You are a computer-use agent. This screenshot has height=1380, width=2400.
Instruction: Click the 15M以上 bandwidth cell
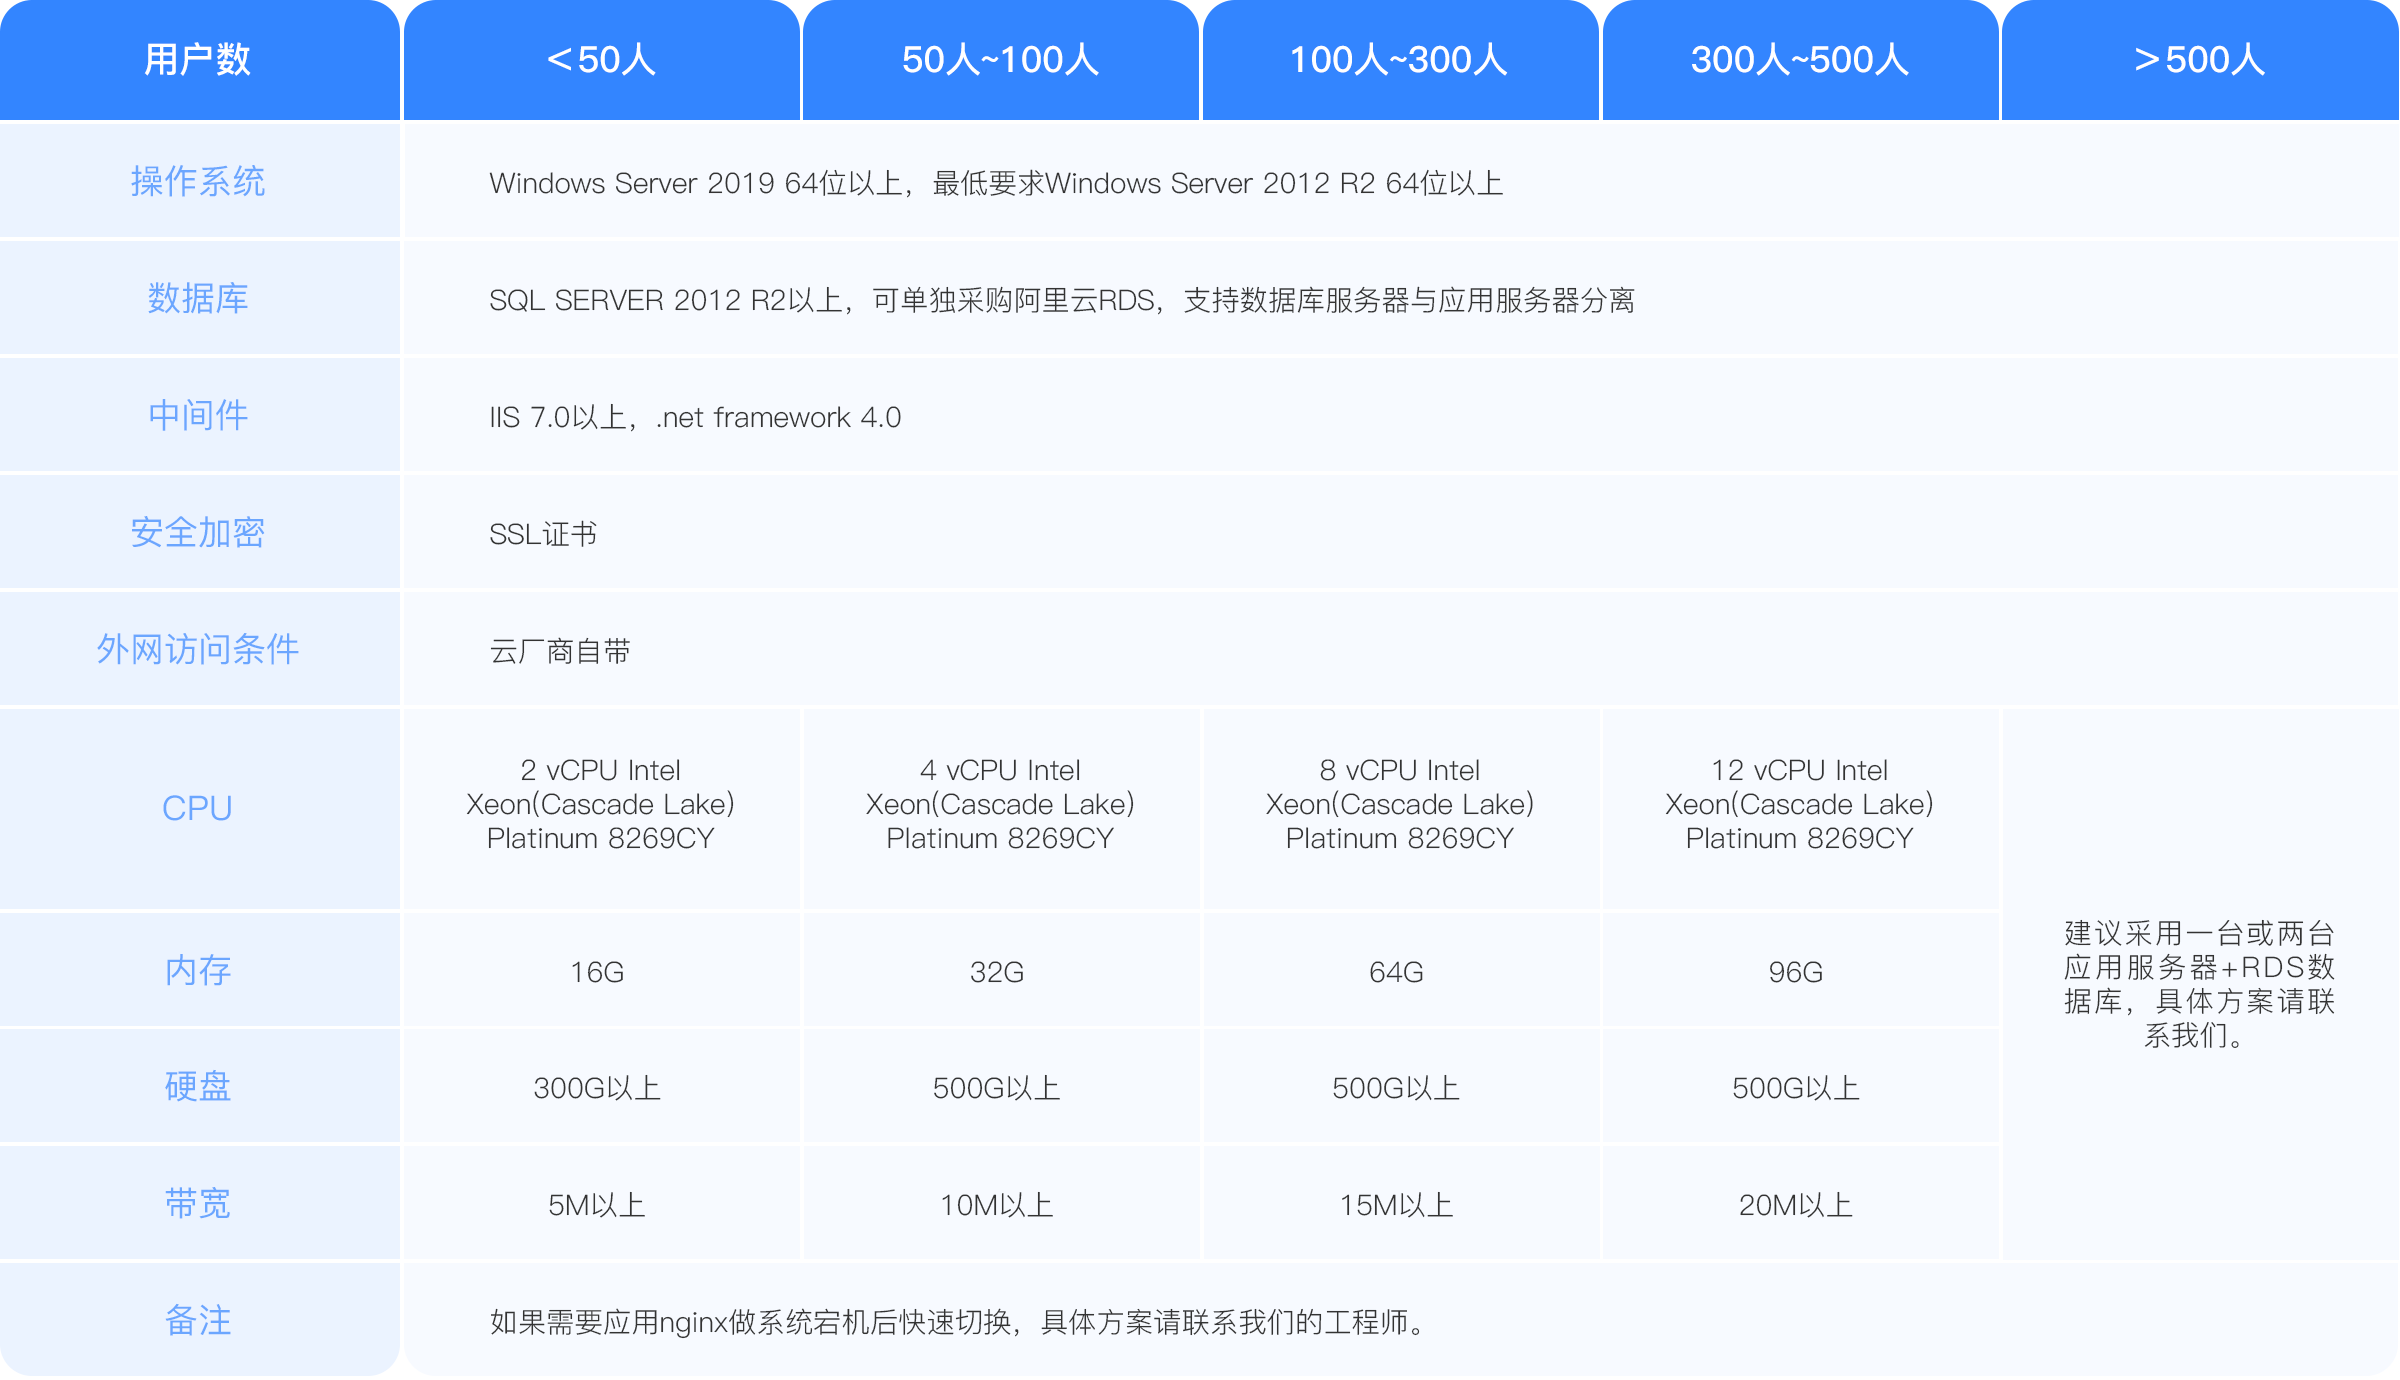click(1396, 1205)
